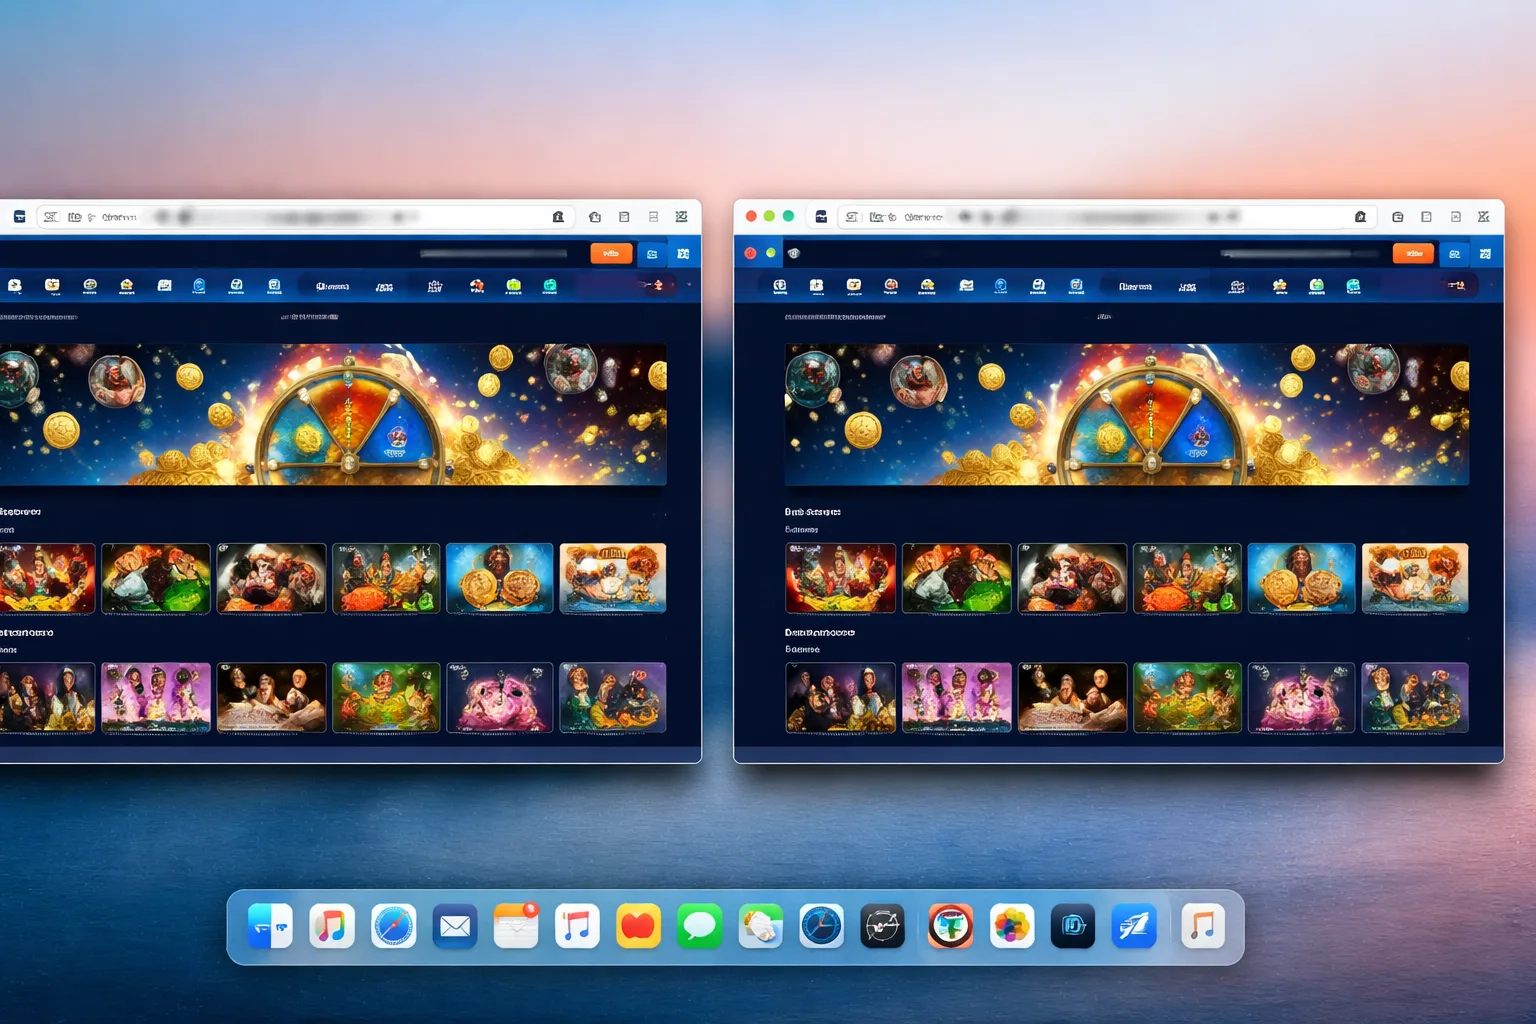Open the Mail app in the dock
1536x1024 pixels.
[455, 927]
